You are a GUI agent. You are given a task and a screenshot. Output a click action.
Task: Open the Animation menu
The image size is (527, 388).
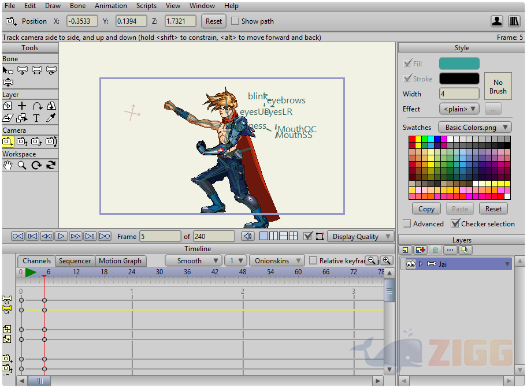click(111, 6)
